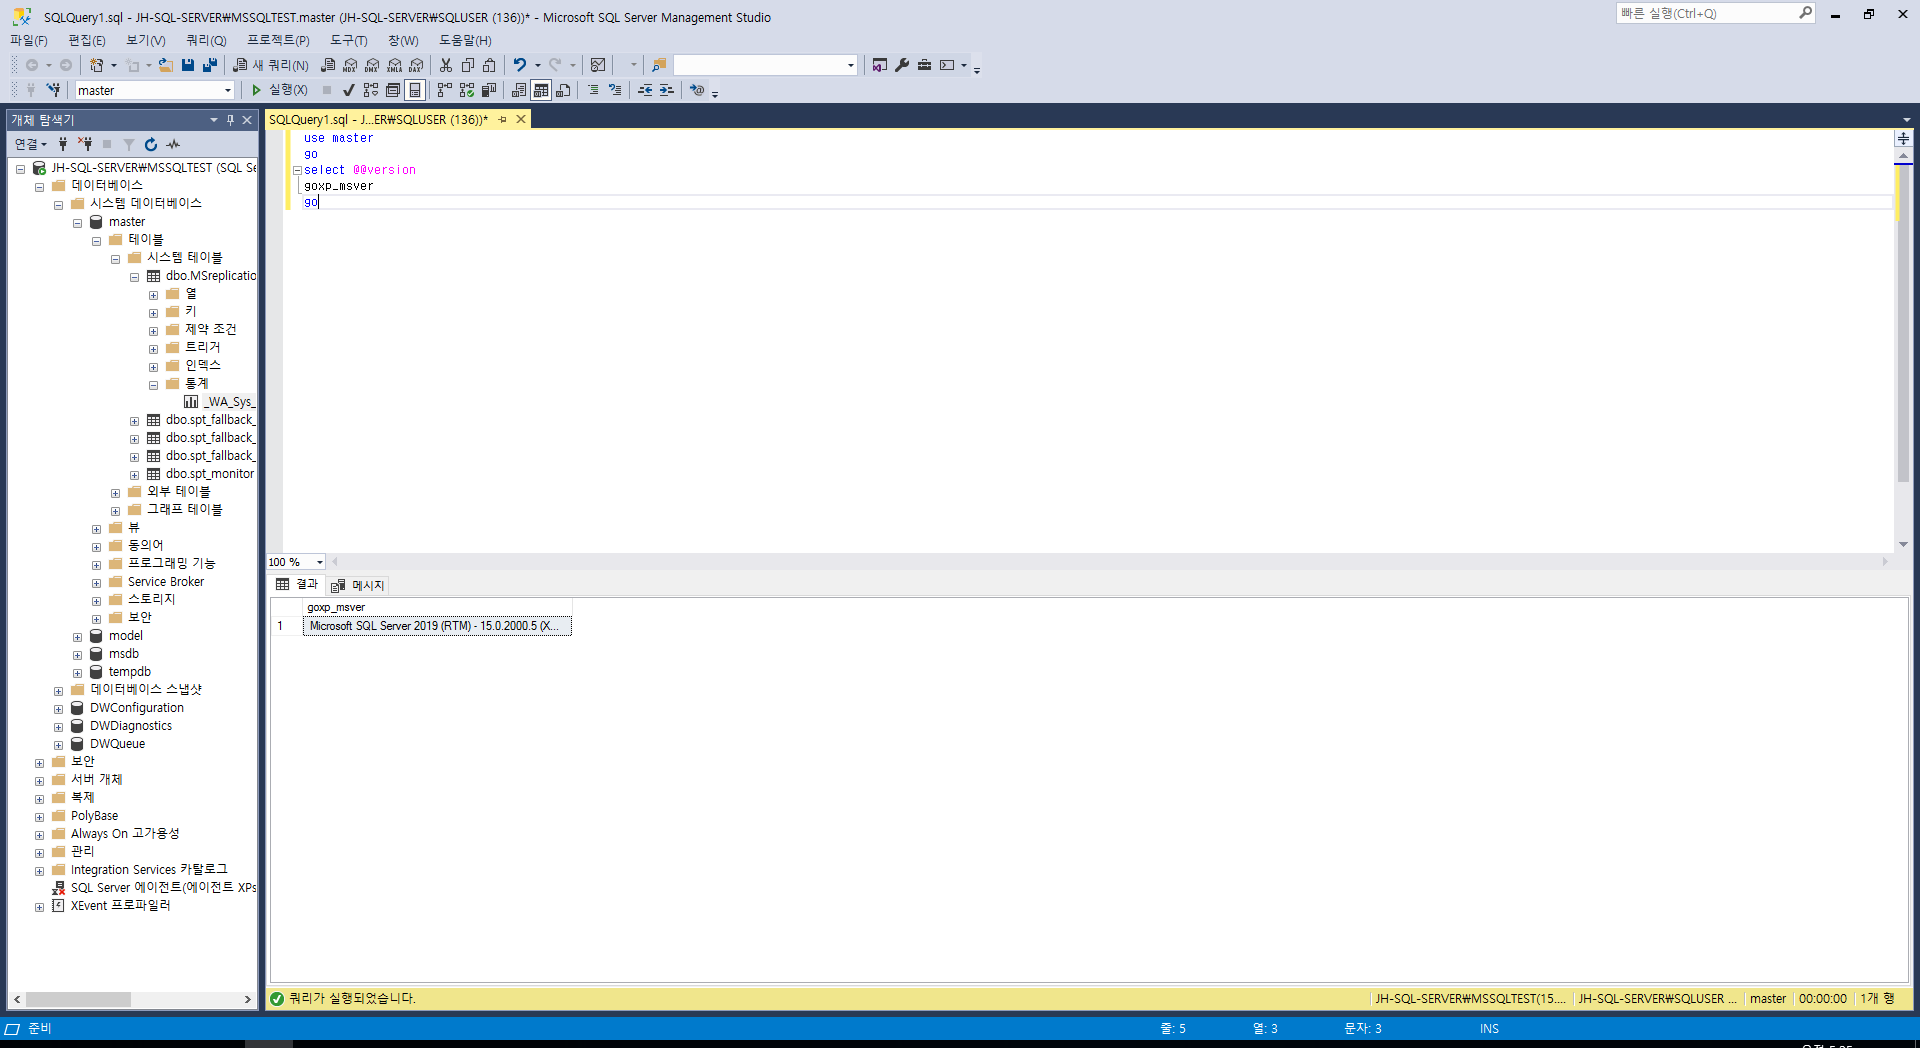Click Uncomment Selected Lines icon
1920x1048 pixels.
tap(615, 90)
